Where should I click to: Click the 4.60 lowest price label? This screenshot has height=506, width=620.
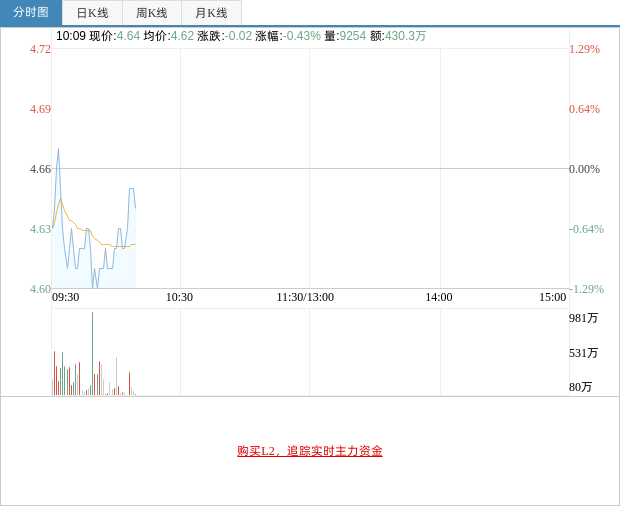(40, 289)
